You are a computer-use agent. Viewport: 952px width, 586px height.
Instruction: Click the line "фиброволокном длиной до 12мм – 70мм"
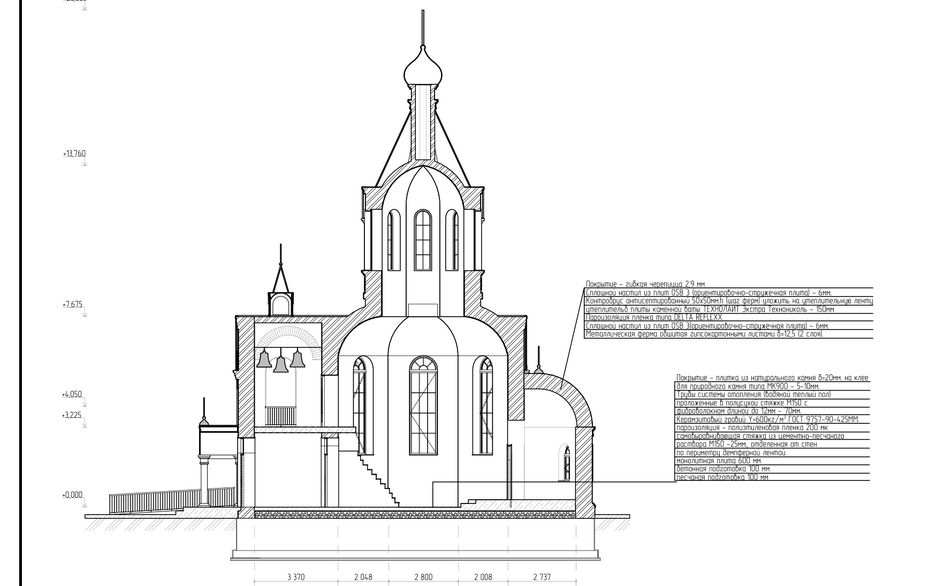(738, 412)
